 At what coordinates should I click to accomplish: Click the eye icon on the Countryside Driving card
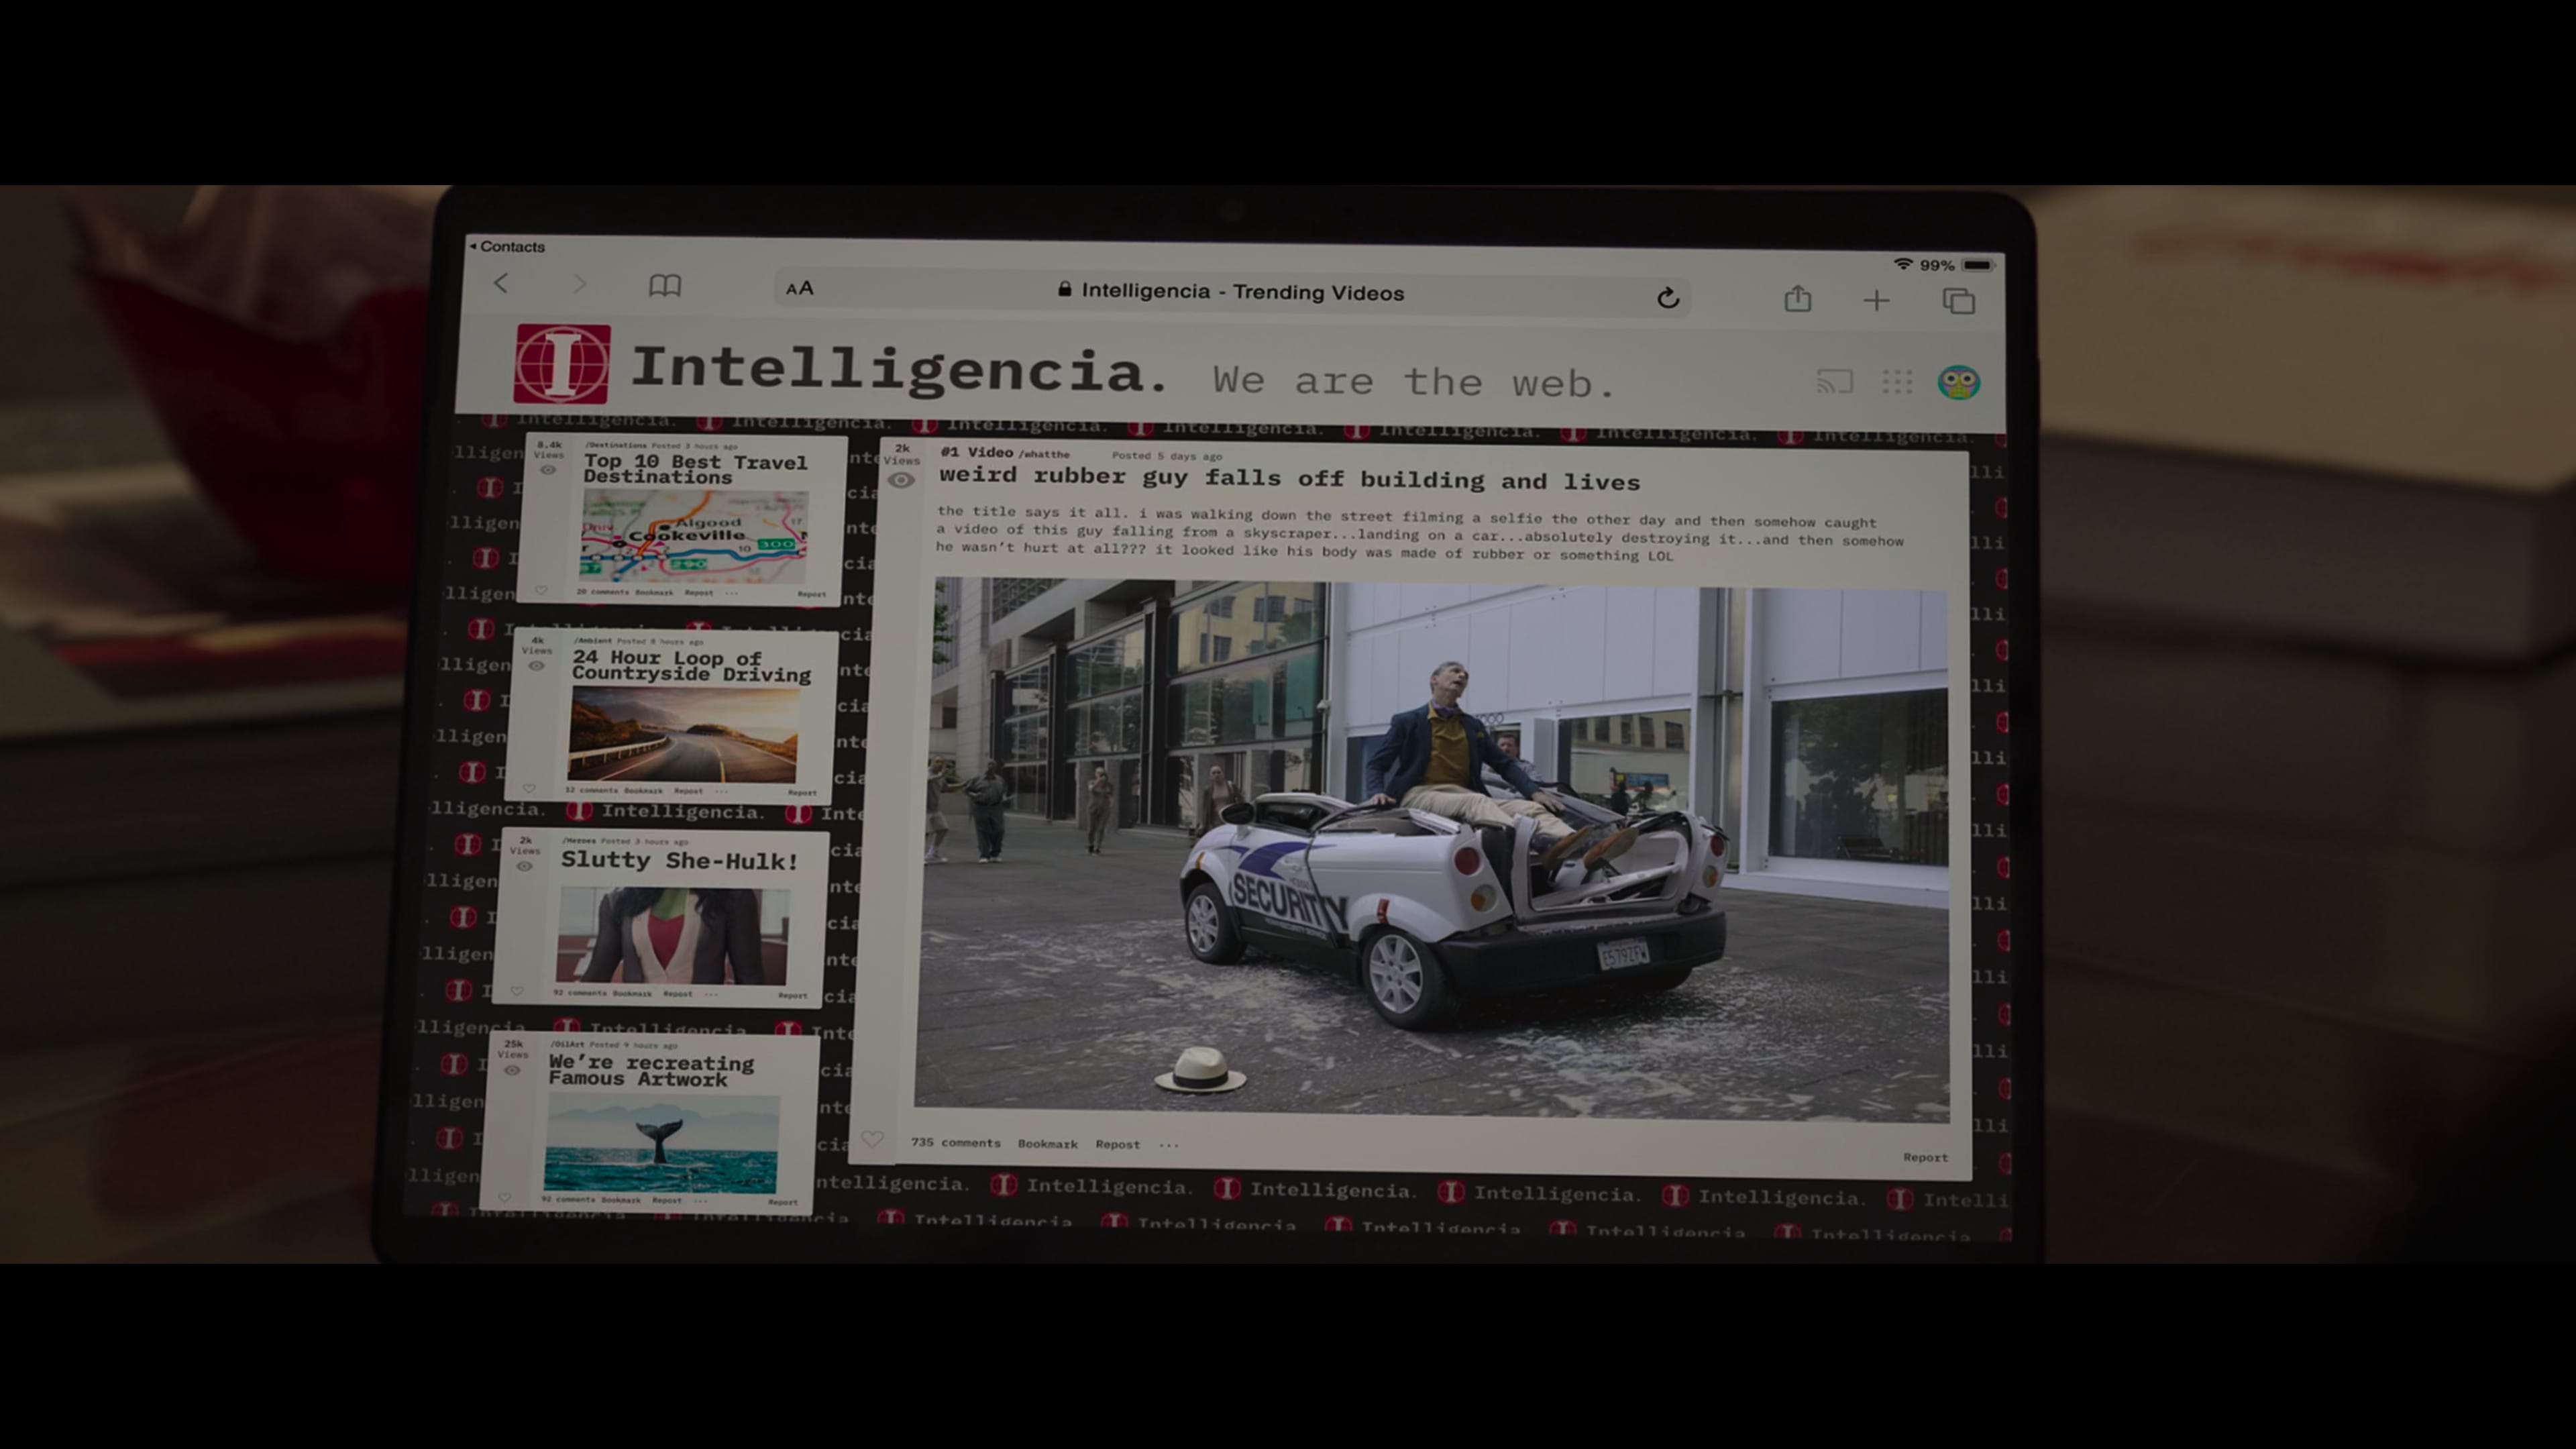(537, 666)
